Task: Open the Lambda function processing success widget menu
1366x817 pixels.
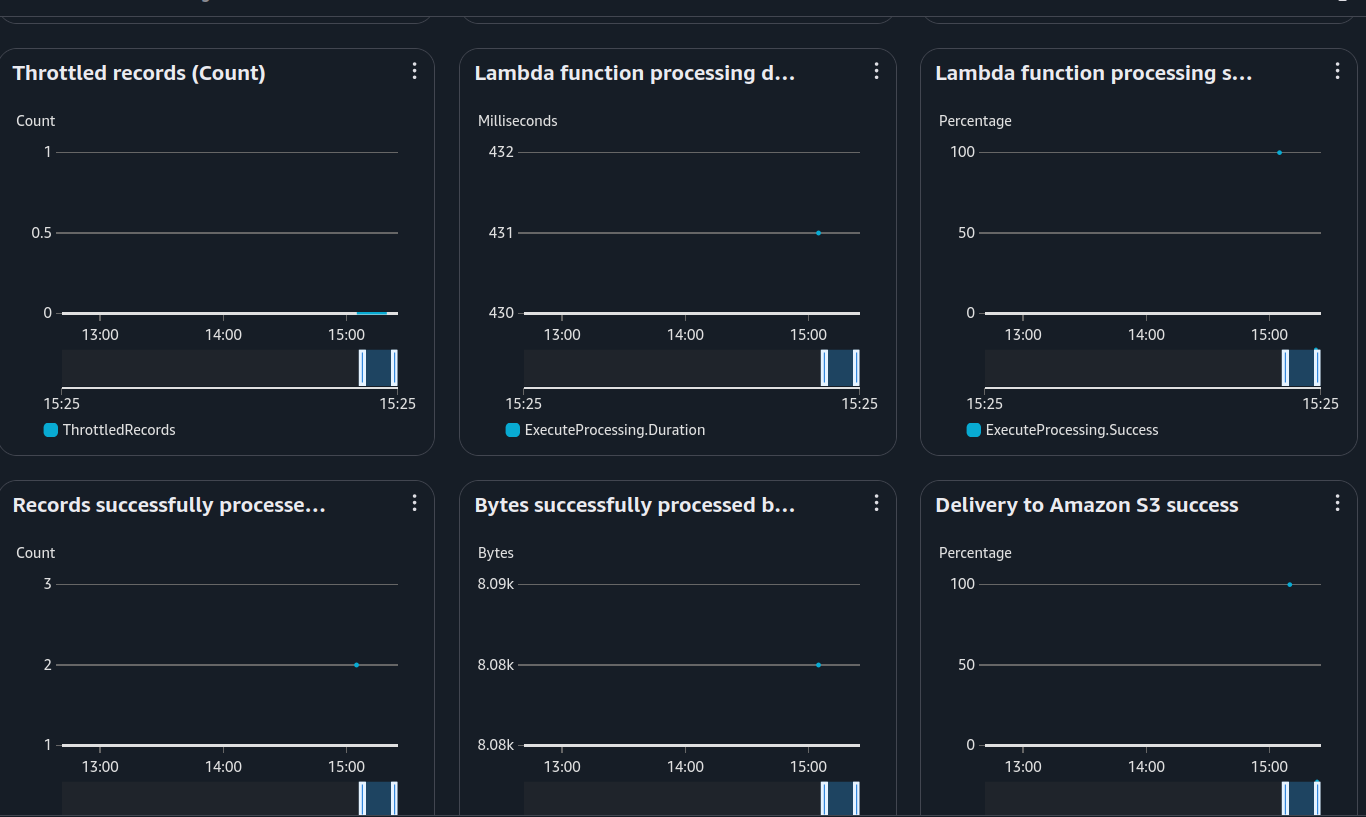Action: coord(1337,71)
